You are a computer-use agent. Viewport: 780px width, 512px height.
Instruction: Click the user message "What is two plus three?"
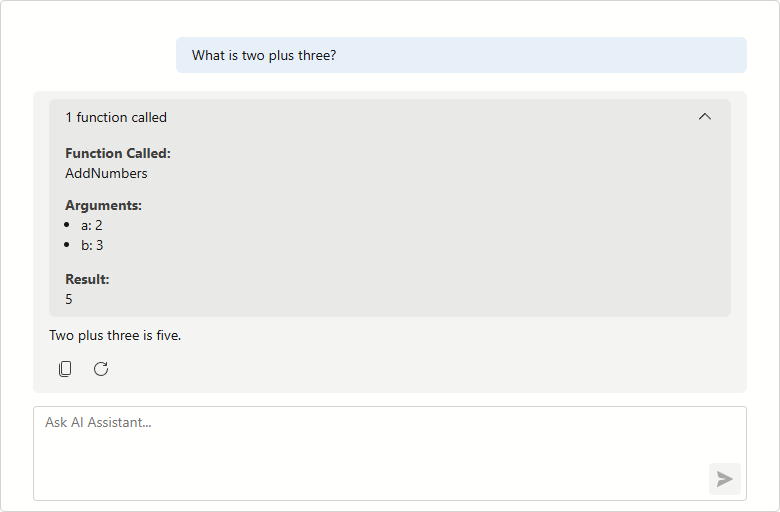[264, 55]
